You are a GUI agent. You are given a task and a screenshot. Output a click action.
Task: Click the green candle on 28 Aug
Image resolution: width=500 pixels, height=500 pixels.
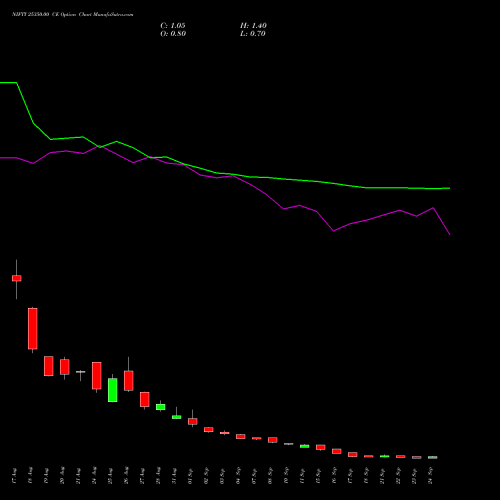(x=161, y=407)
